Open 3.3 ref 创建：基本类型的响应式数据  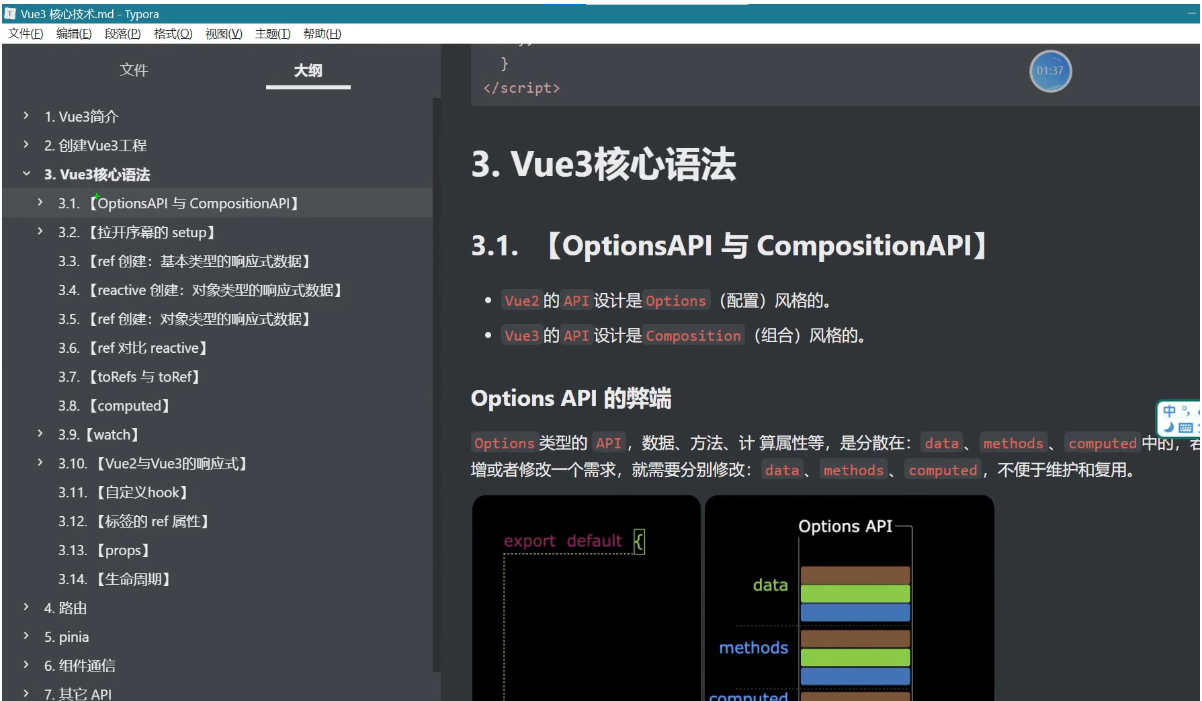point(186,262)
